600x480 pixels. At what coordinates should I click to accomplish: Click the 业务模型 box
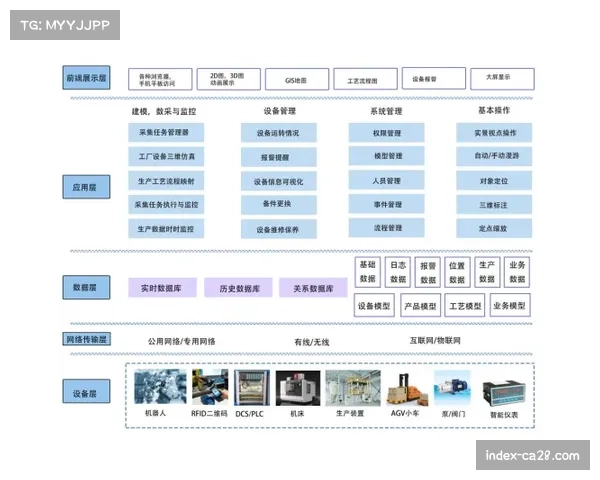tap(510, 305)
